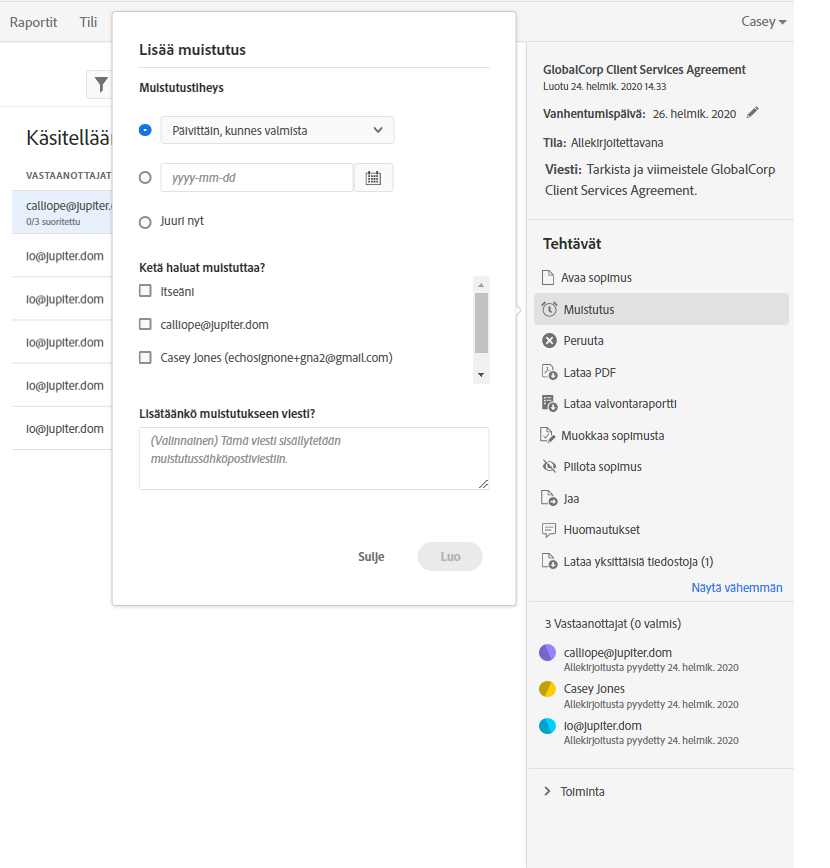This screenshot has width=830, height=868.
Task: Check the calliope@jupiter.dom checkbox
Action: [x=146, y=324]
